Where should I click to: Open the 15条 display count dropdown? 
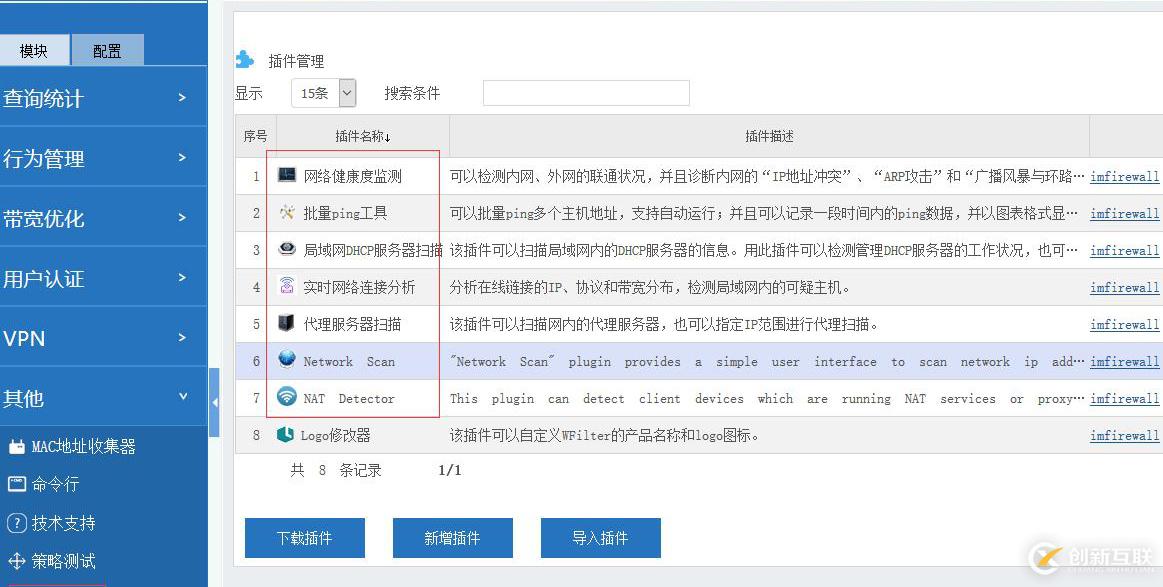[323, 94]
